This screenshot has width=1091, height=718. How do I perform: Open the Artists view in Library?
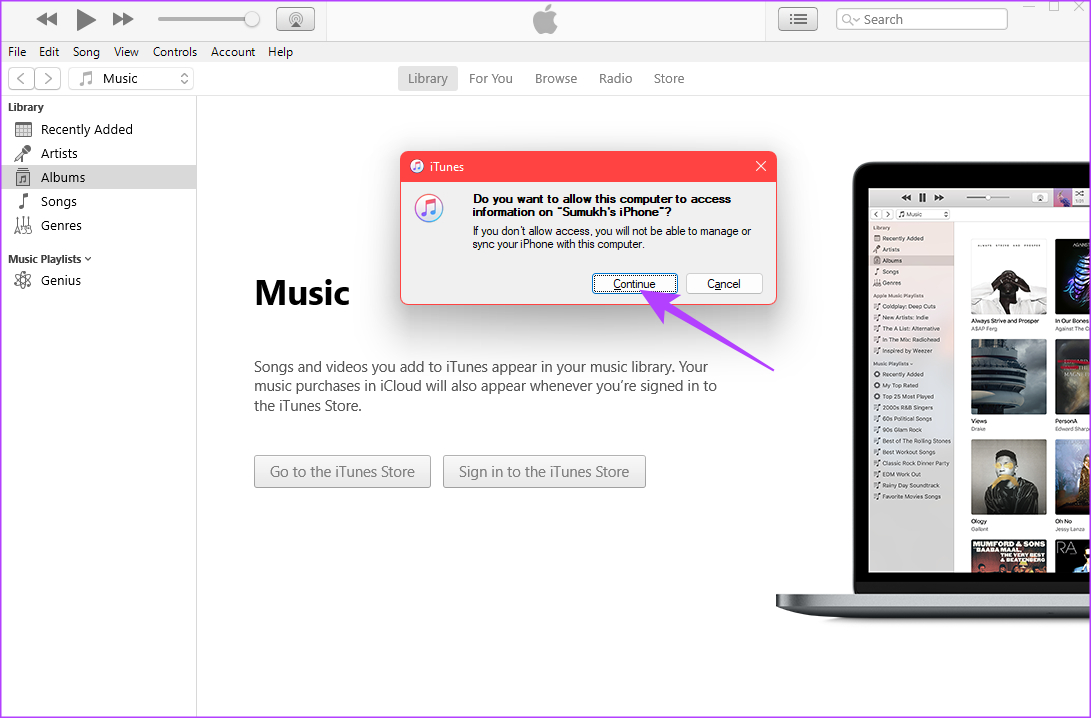pos(61,153)
